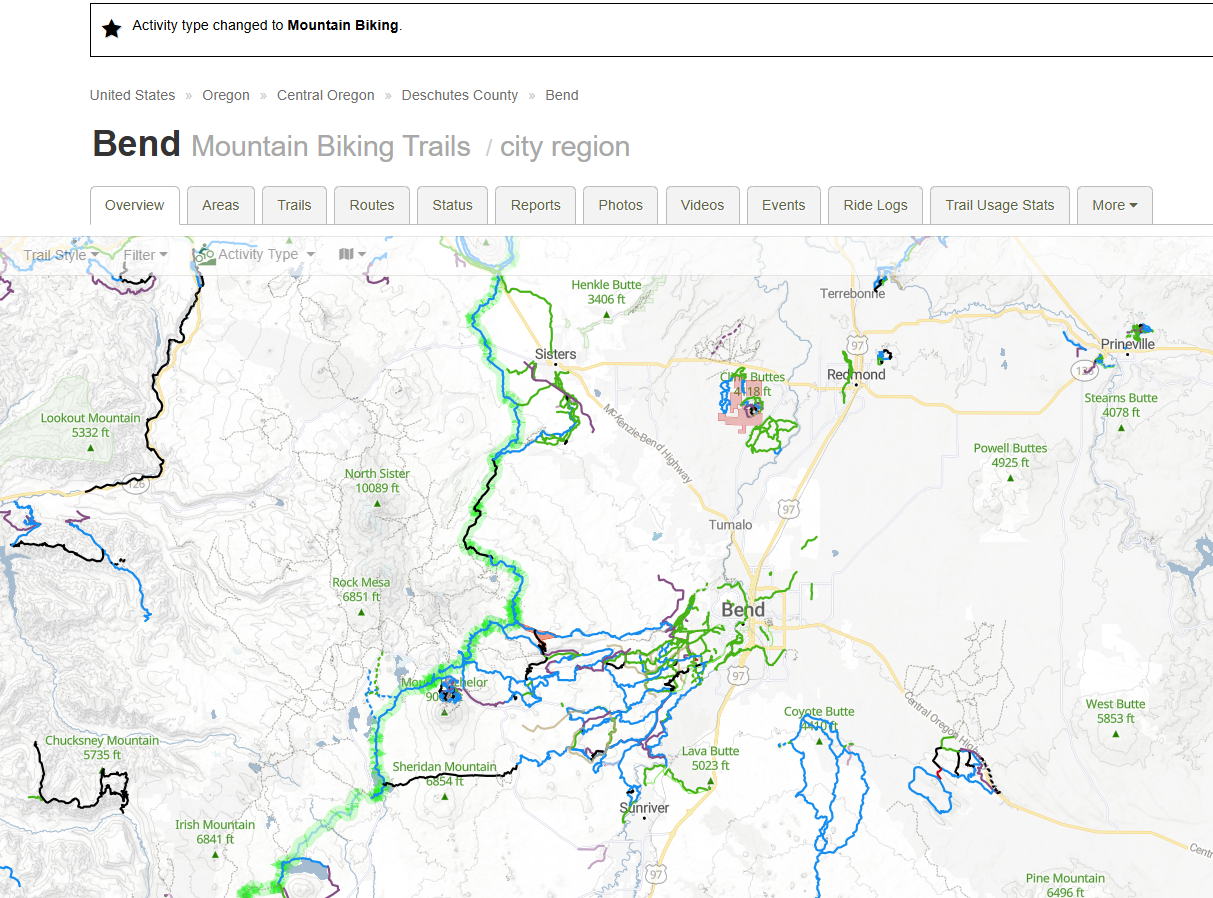The width and height of the screenshot is (1213, 898).
Task: Click the Bend breadcrumb link
Action: [x=562, y=95]
